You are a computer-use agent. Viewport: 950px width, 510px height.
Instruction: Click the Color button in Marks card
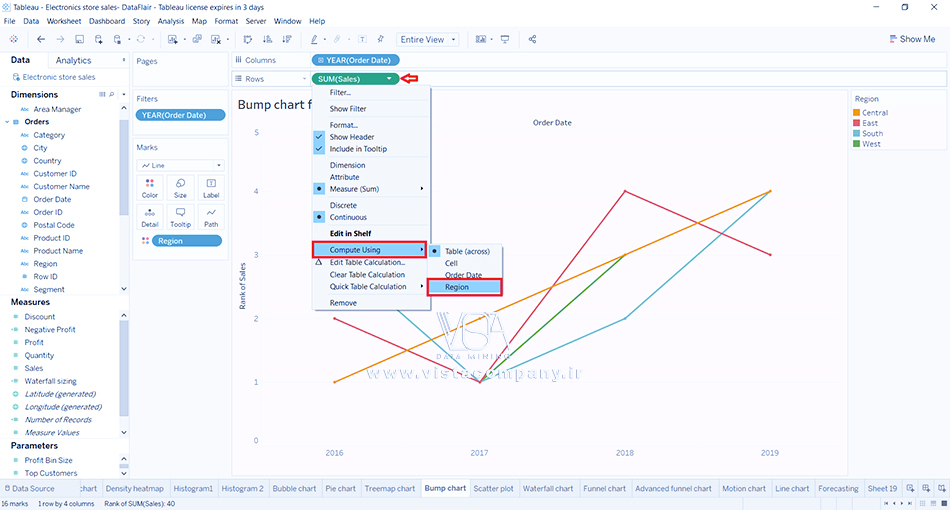[150, 187]
